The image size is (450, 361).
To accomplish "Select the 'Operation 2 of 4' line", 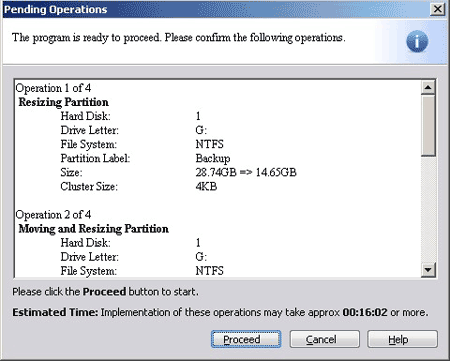I will (x=53, y=215).
